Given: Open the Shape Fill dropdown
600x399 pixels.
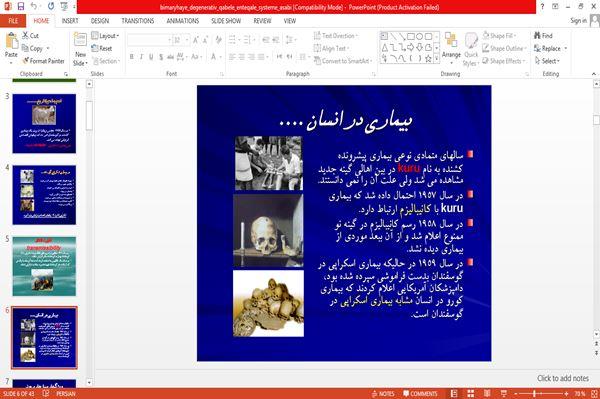Looking at the screenshot, I should point(499,36).
